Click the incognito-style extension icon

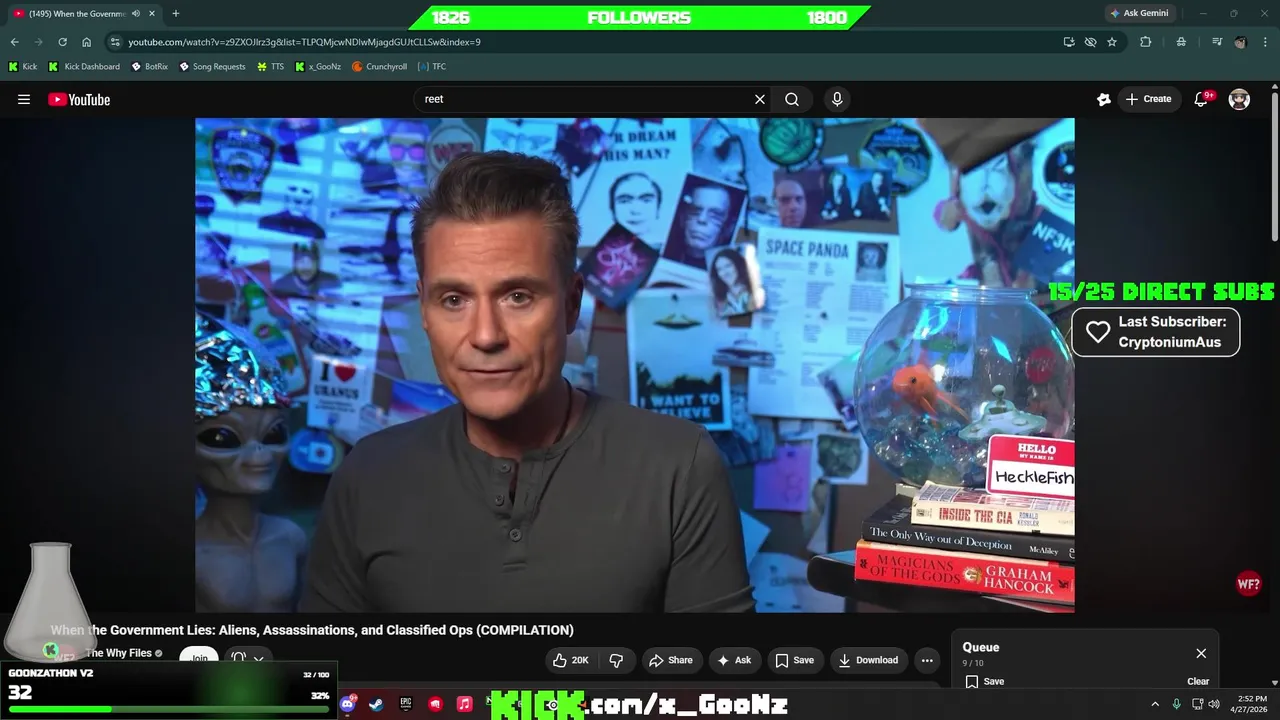[1181, 42]
